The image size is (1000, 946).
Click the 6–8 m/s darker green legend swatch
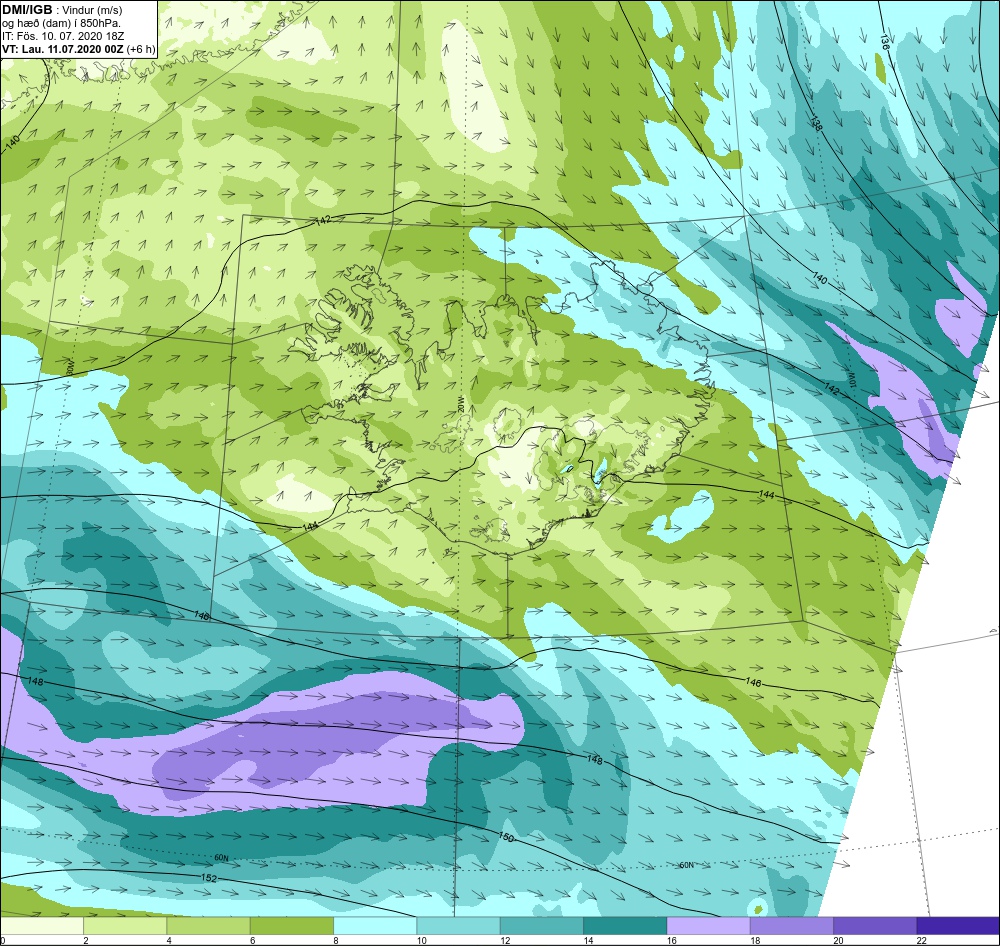point(291,925)
